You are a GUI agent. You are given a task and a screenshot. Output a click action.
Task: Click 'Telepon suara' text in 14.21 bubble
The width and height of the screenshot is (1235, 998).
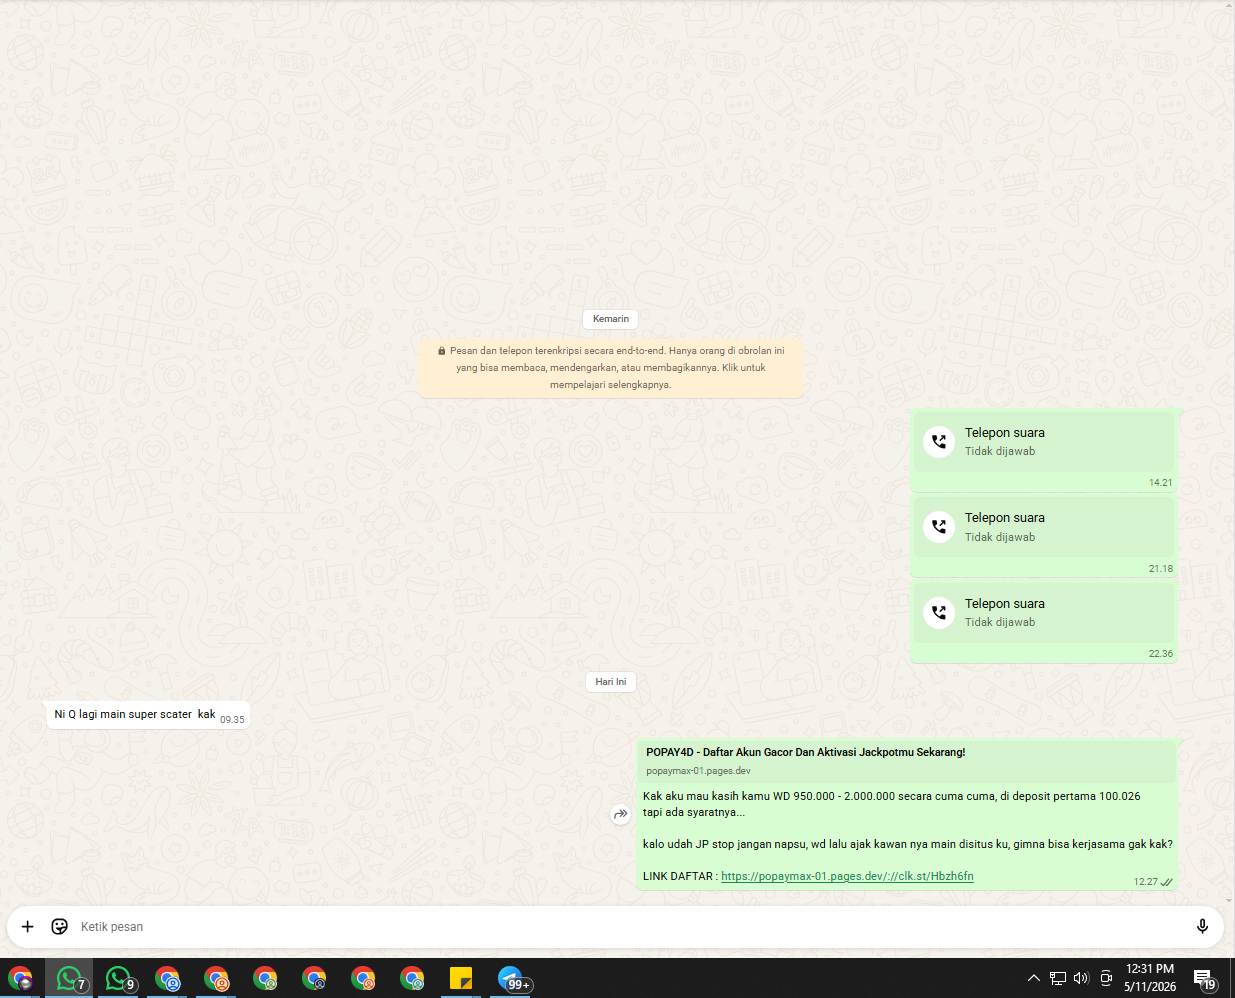tap(1004, 433)
